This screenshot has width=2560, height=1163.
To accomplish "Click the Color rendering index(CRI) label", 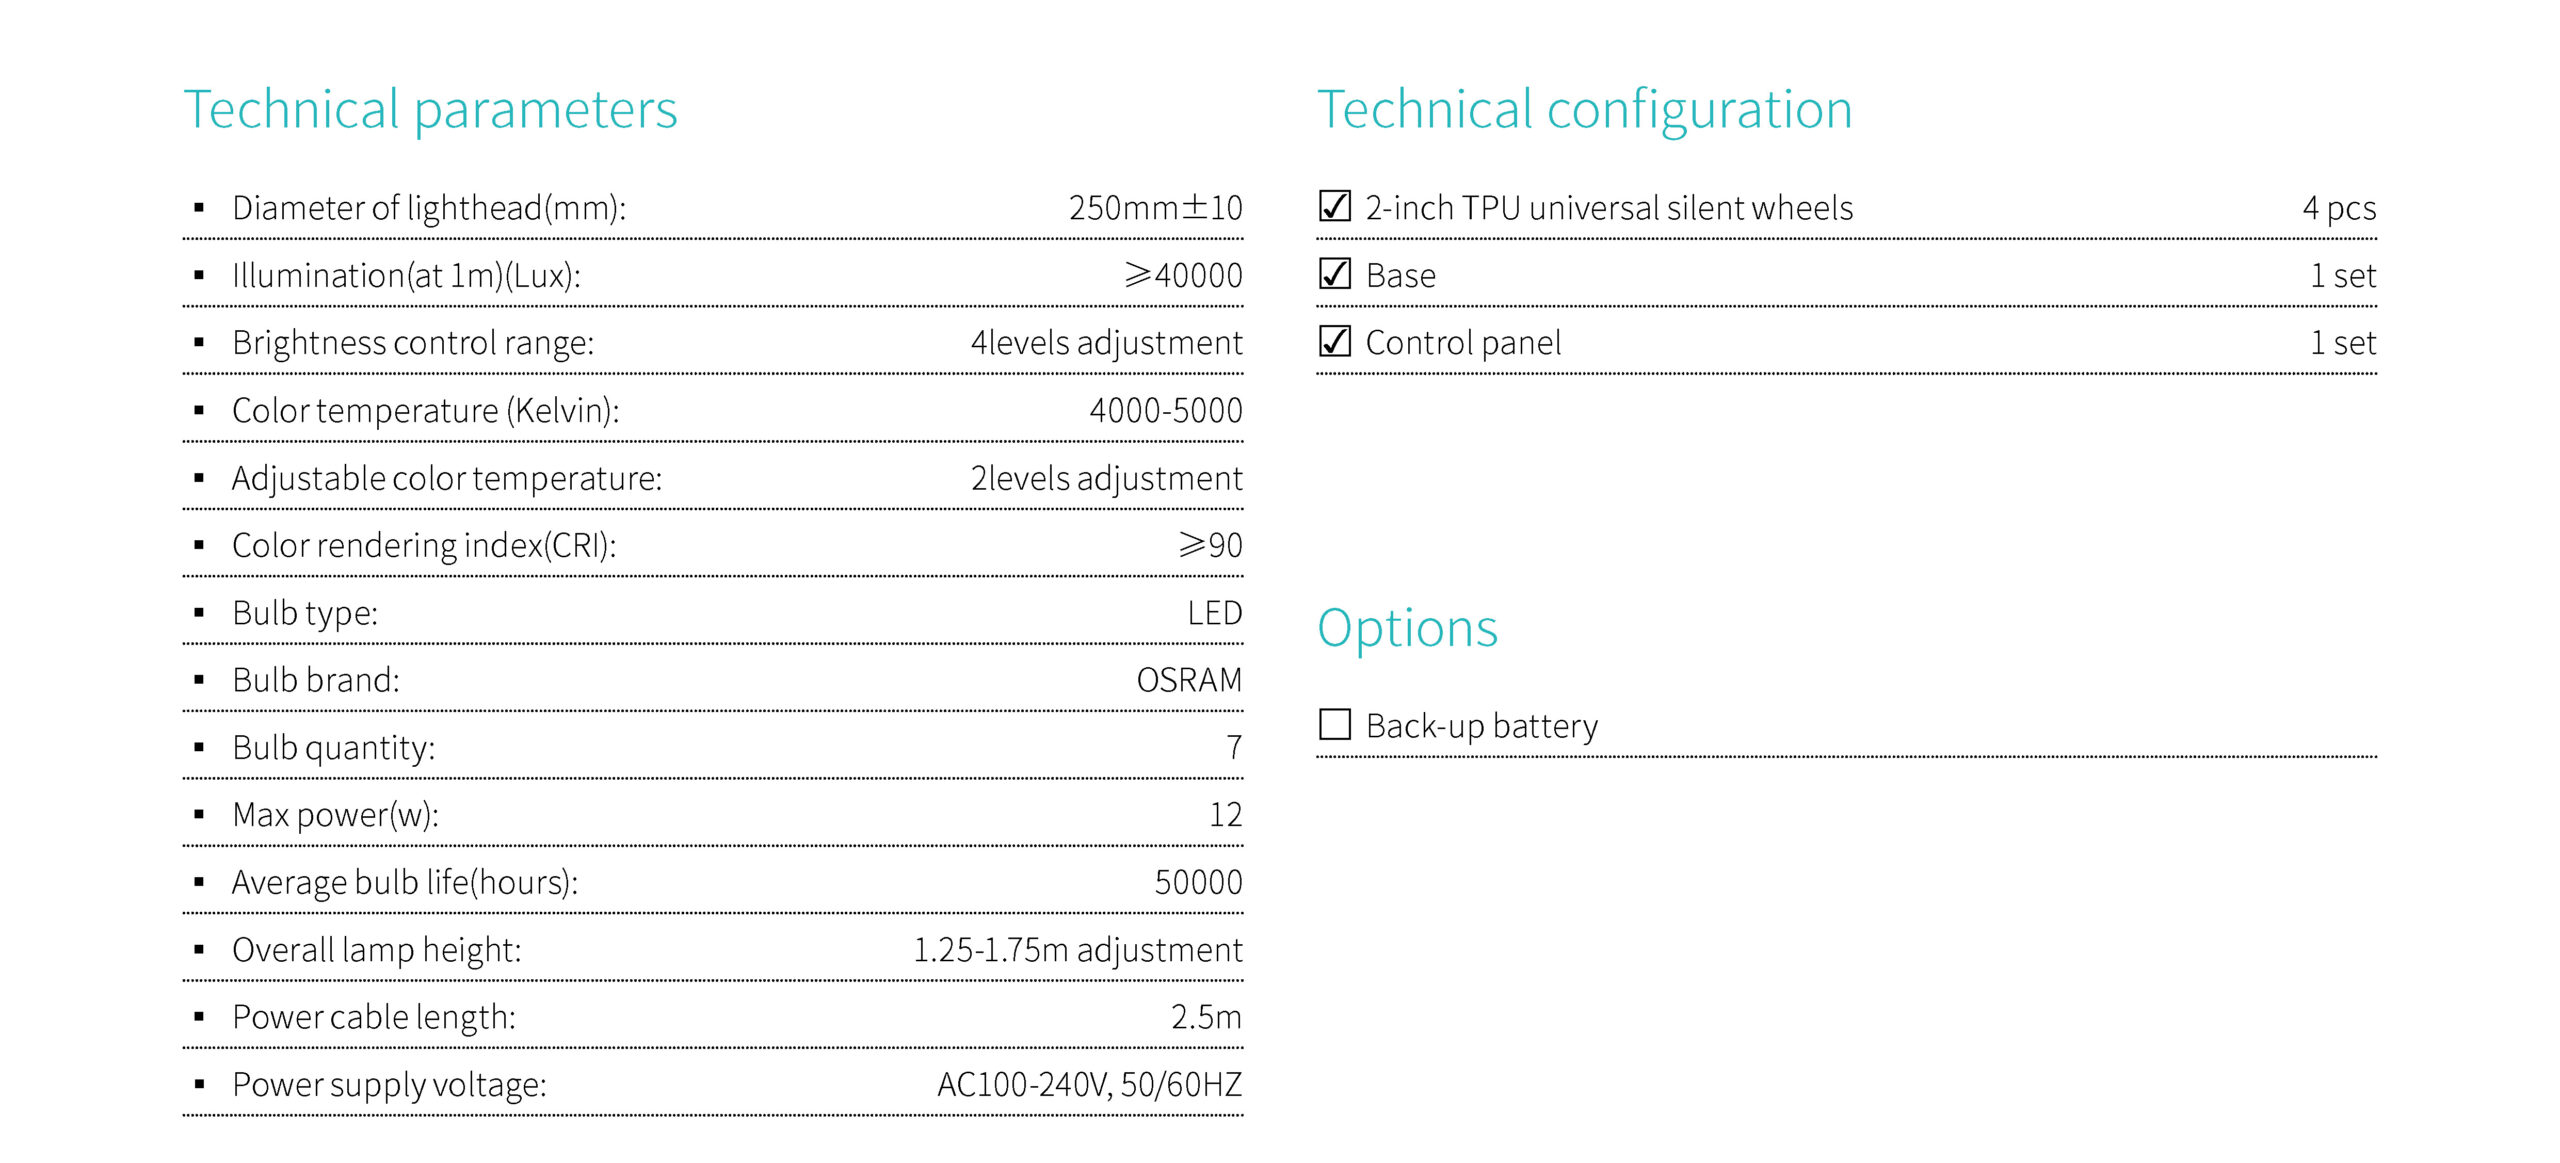I will pos(424,545).
